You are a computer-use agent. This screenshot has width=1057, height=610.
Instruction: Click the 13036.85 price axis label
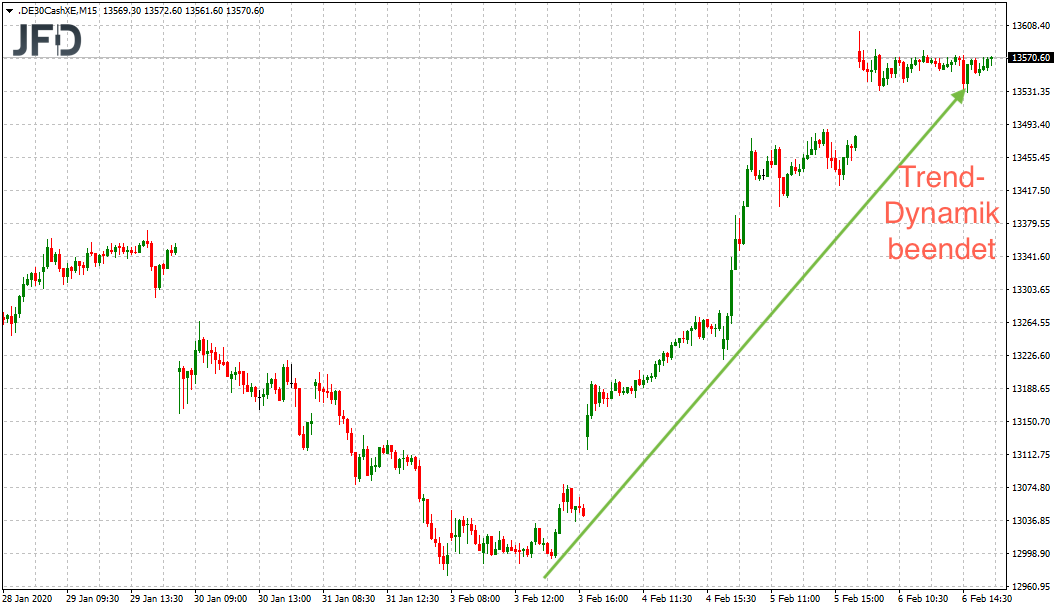[x=1030, y=521]
